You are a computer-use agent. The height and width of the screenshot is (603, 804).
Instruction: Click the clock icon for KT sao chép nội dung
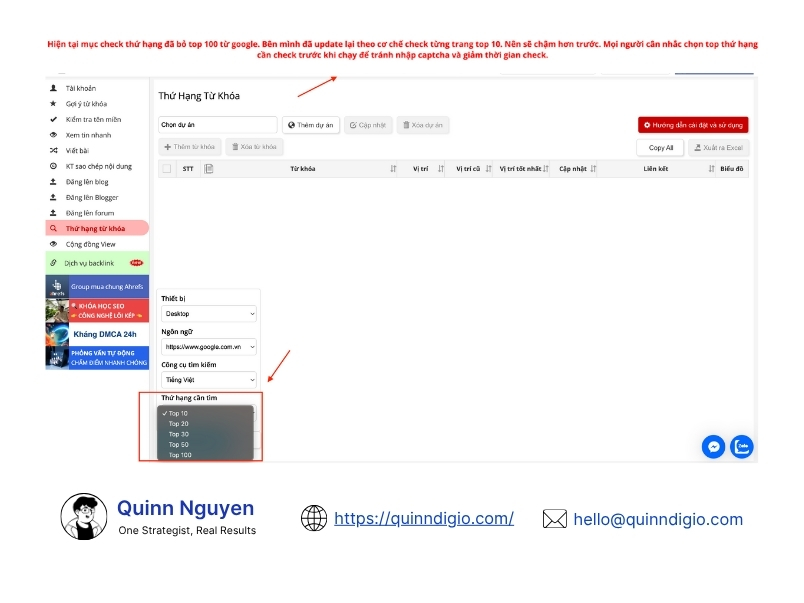(x=53, y=166)
